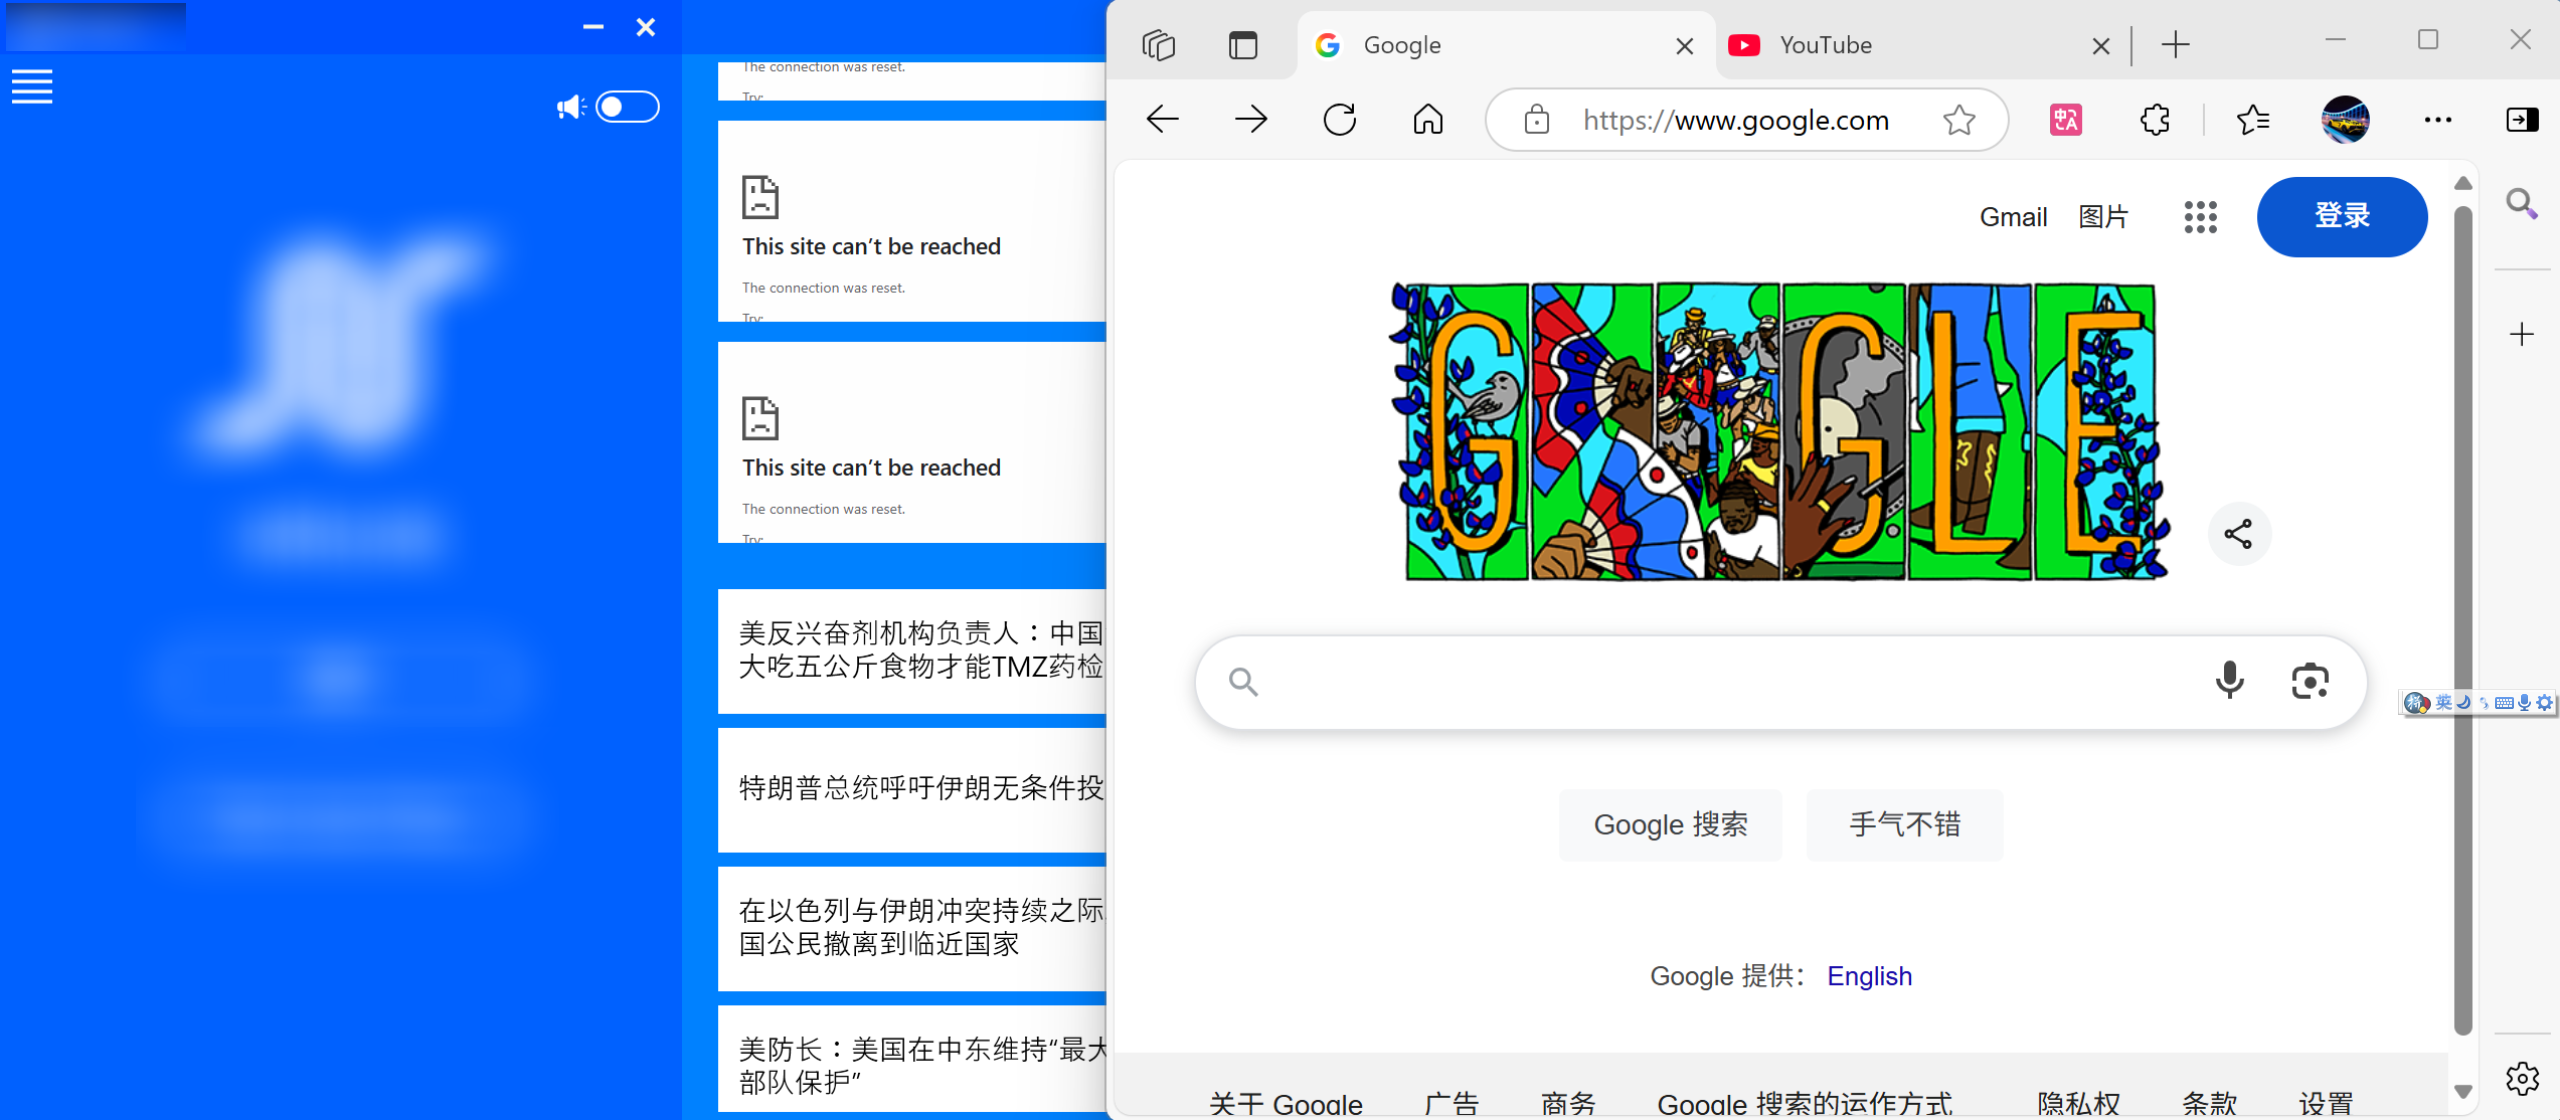Screen dimensions: 2560x1120
Task: Click the 登录 sign-in button
Action: pyautogui.click(x=2341, y=216)
